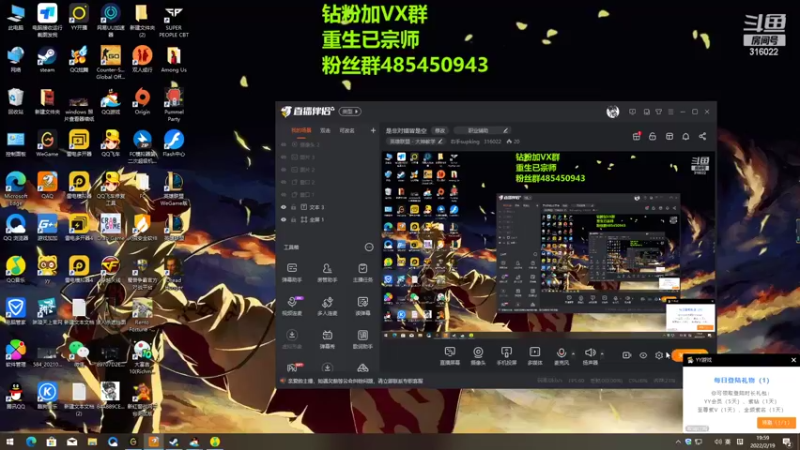The image size is (800, 450).
Task: Show hidden system tray icons
Action: [678, 442]
